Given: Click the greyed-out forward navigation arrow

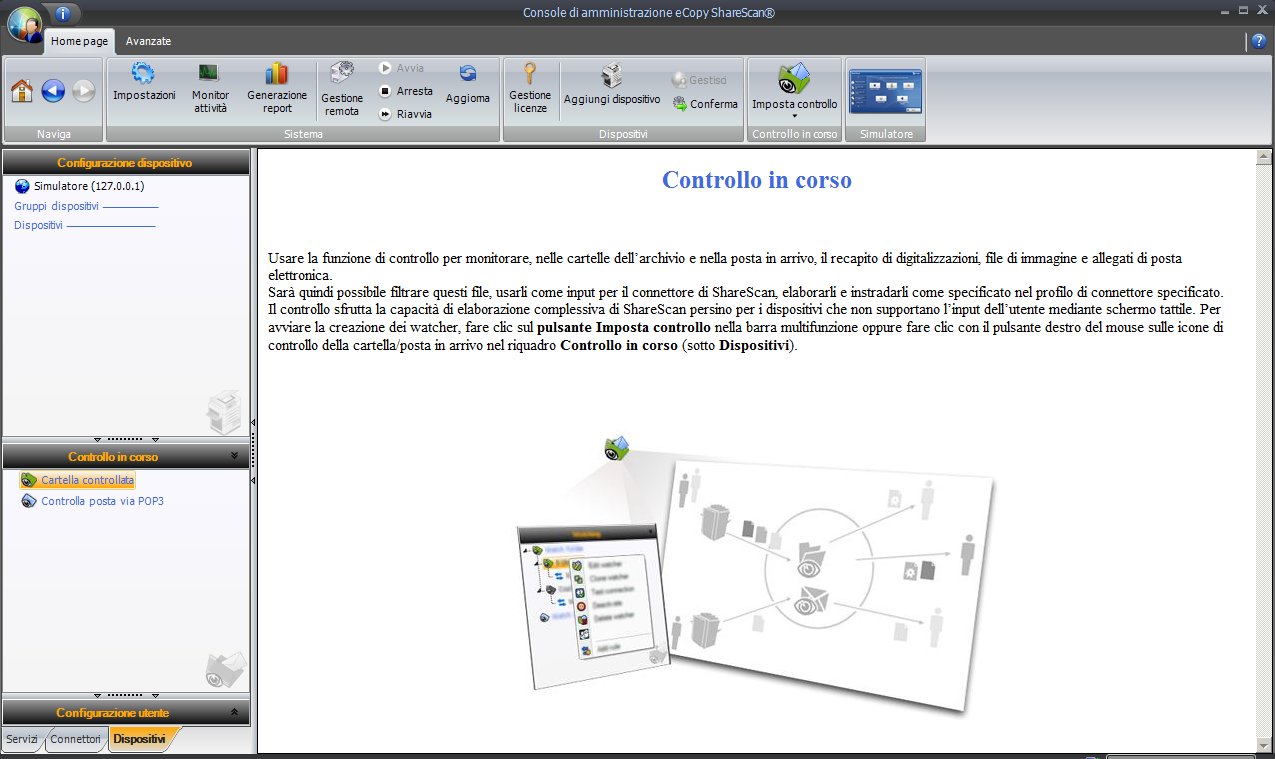Looking at the screenshot, I should pos(83,91).
